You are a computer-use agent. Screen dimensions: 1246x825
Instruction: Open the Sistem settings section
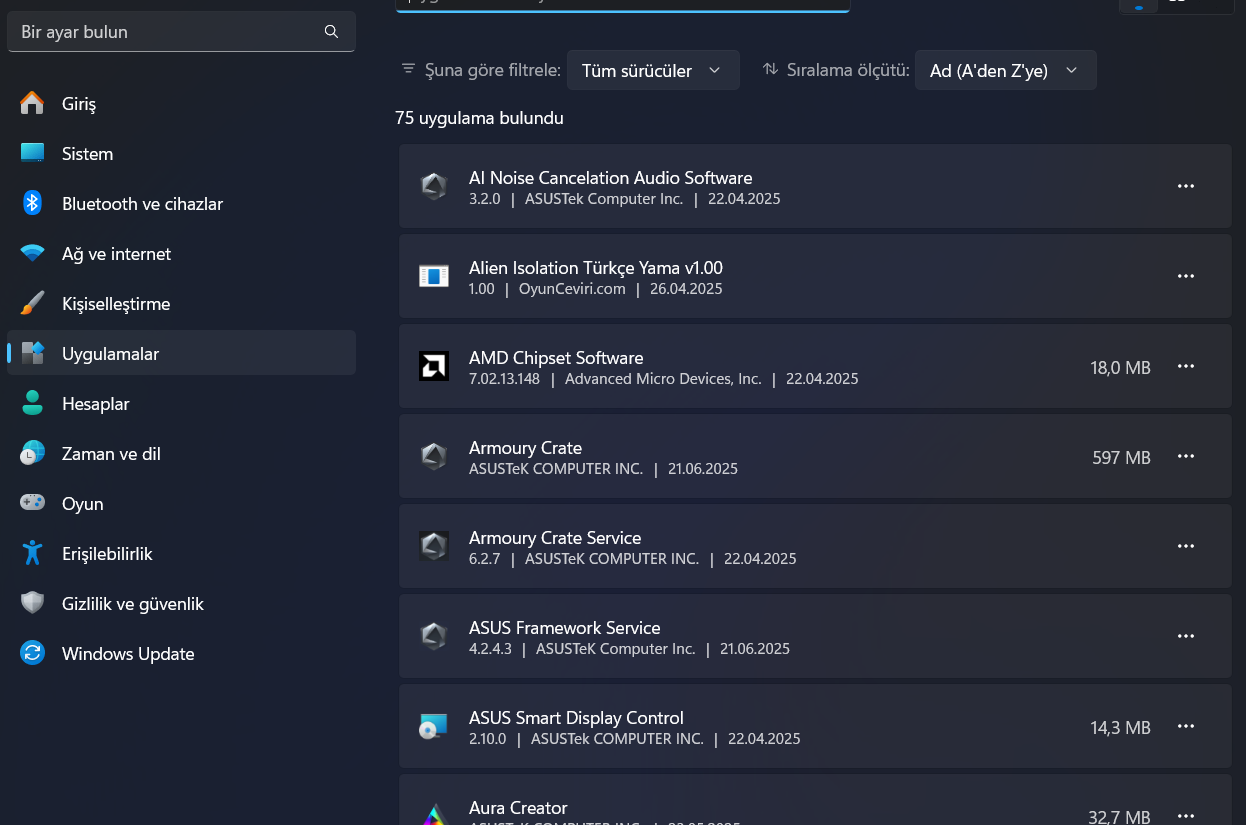(181, 153)
